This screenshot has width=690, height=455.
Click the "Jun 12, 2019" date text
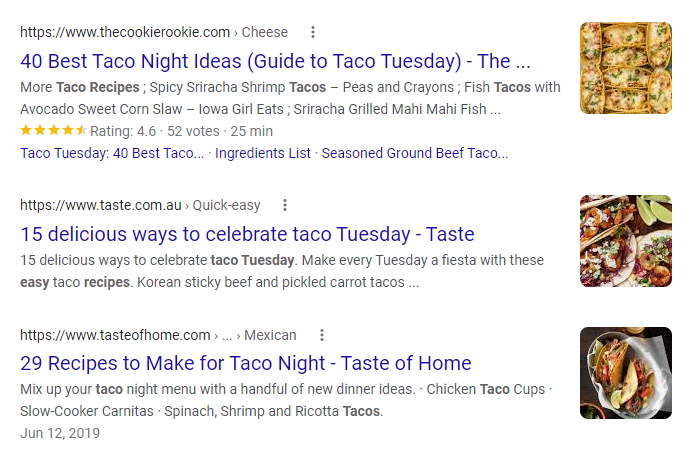[60, 433]
